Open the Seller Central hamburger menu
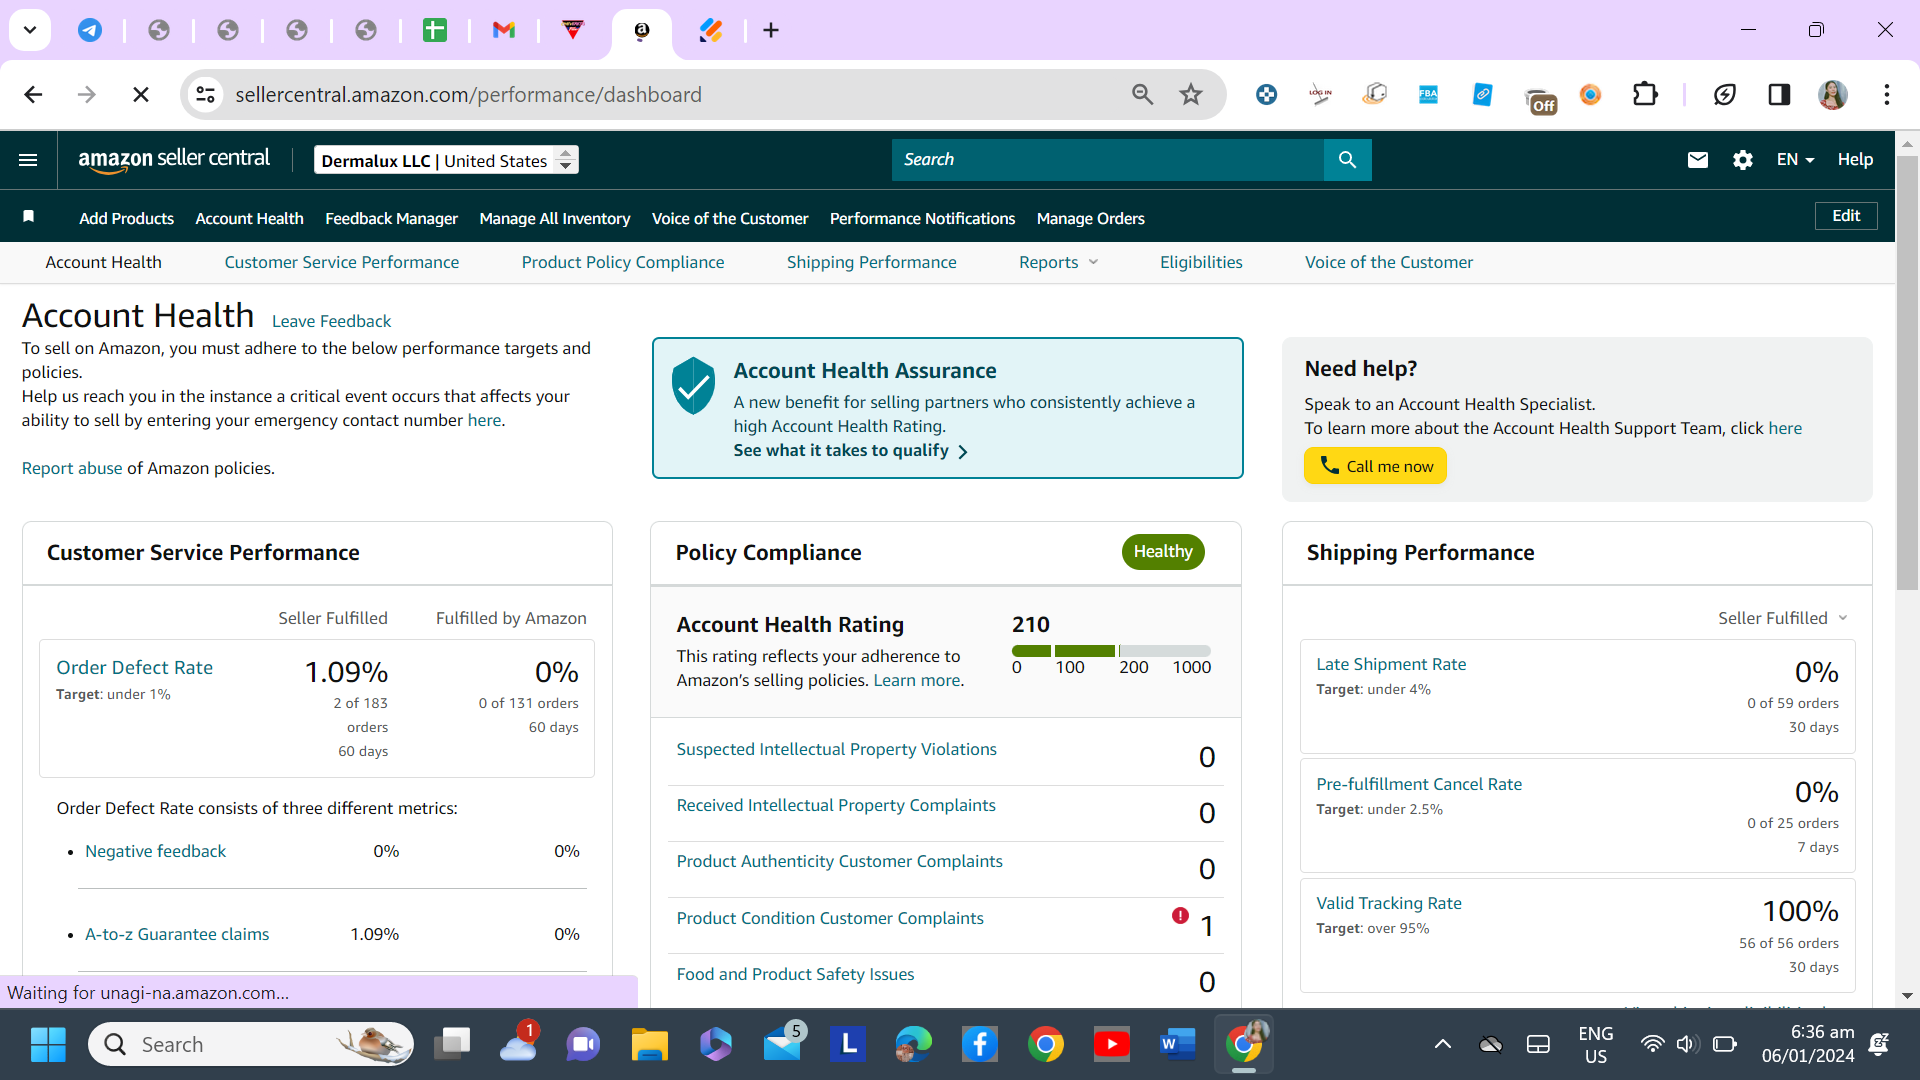Screen dimensions: 1920x1080 [x=28, y=160]
